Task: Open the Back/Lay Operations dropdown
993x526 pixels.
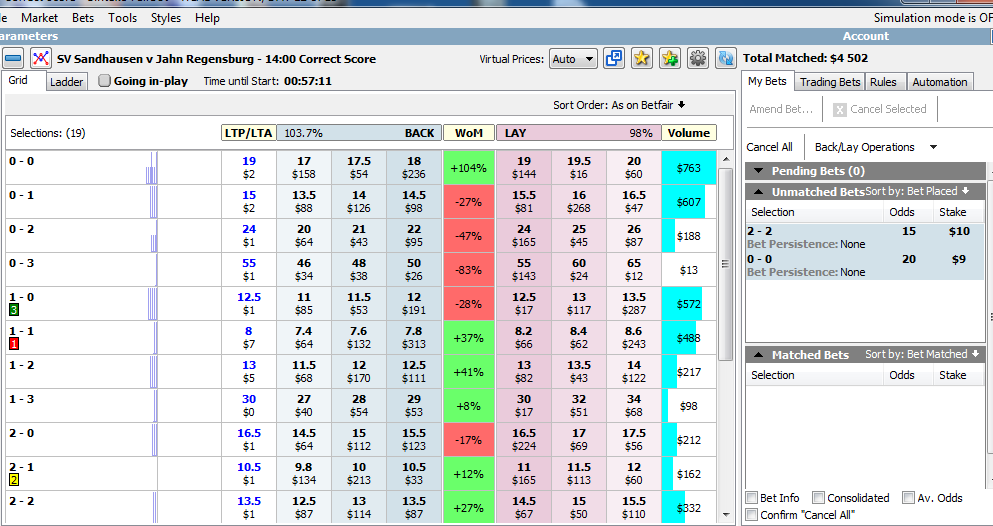Action: [x=876, y=147]
